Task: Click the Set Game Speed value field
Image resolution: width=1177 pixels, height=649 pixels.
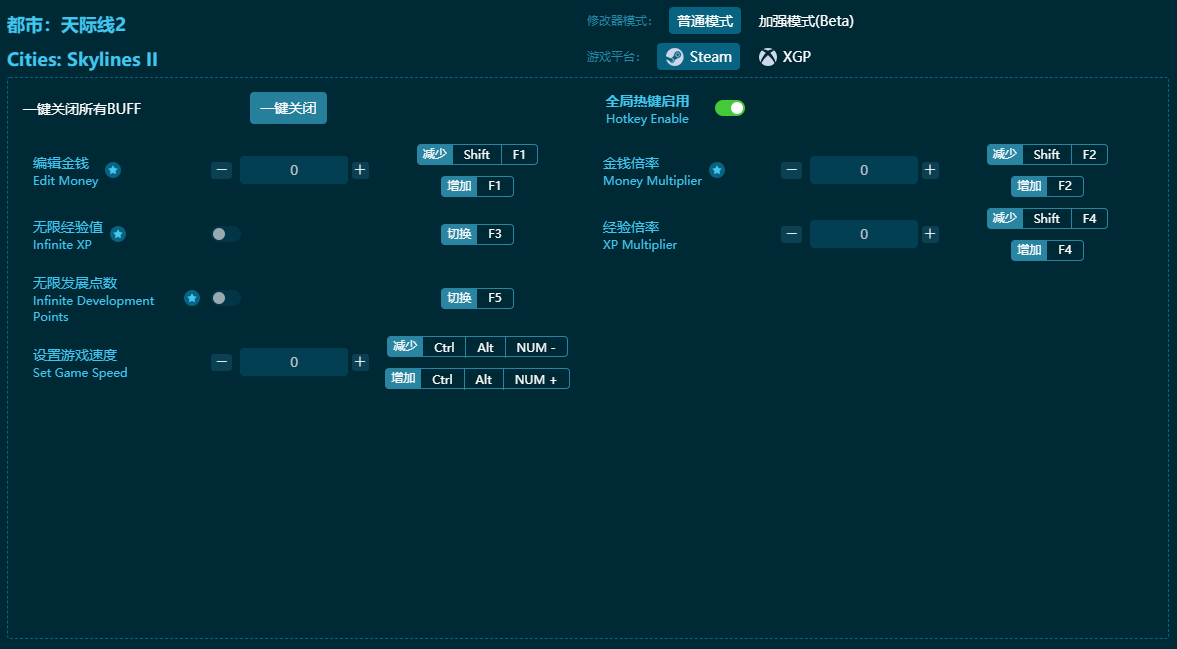Action: pyautogui.click(x=294, y=362)
